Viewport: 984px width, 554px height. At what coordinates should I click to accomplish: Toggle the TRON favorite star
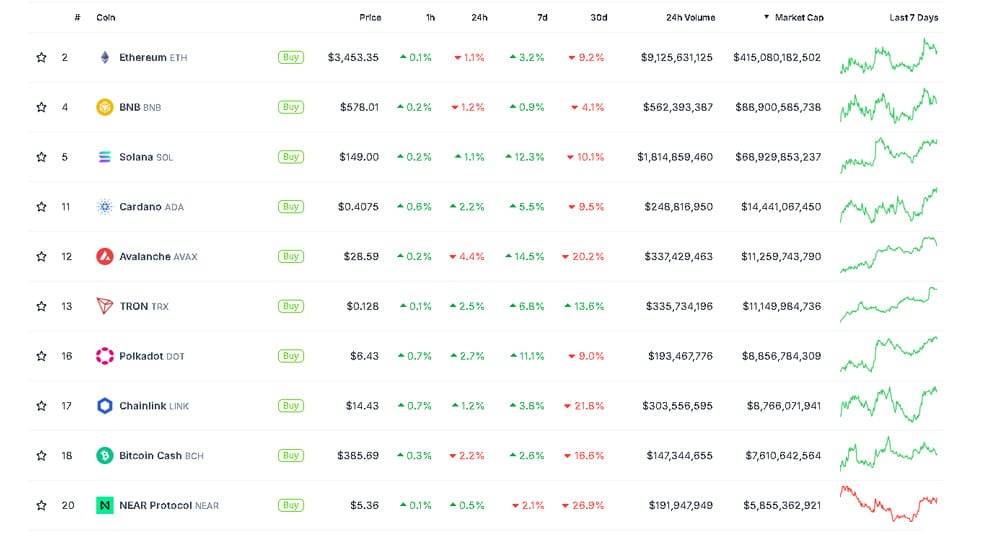pos(41,306)
